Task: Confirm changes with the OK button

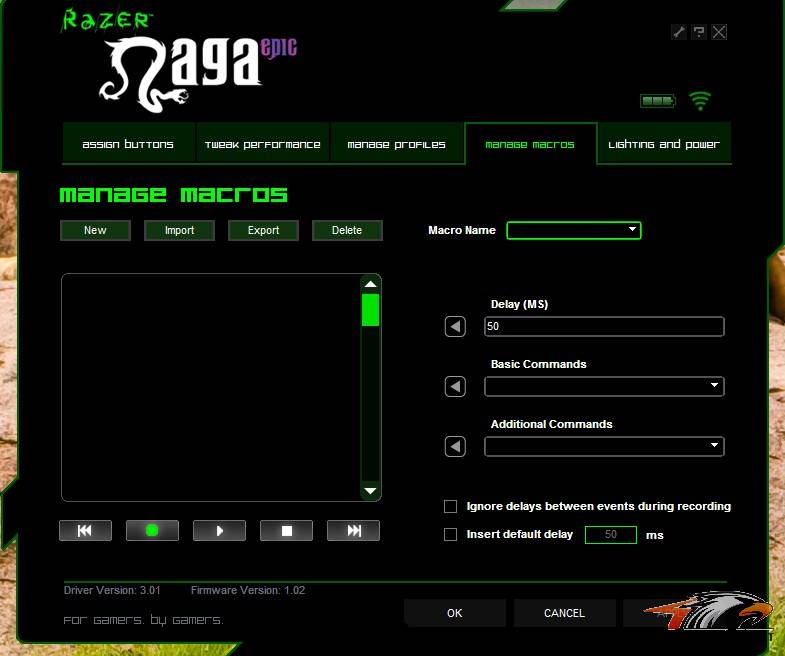Action: [455, 613]
